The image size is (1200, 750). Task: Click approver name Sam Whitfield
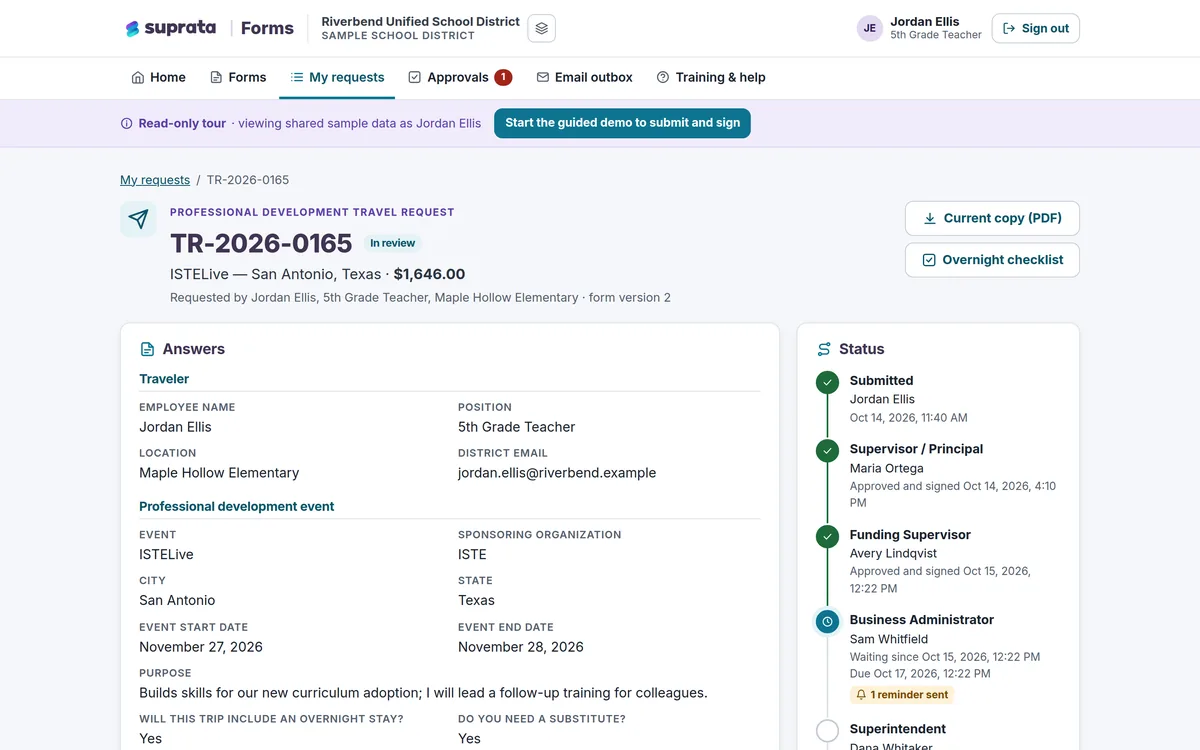tap(889, 639)
